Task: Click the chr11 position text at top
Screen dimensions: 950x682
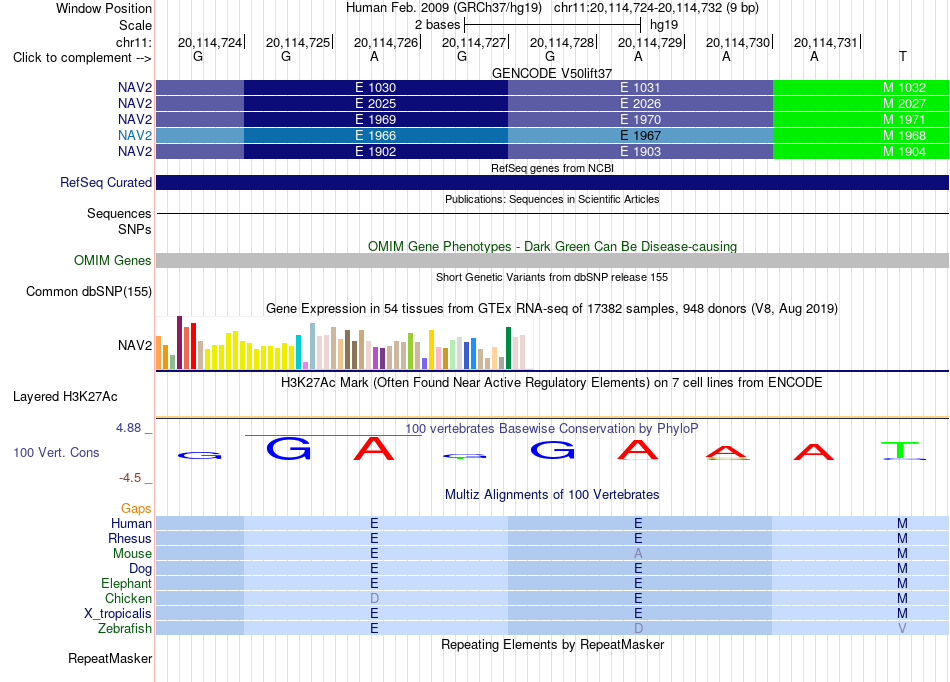Action: [x=656, y=8]
